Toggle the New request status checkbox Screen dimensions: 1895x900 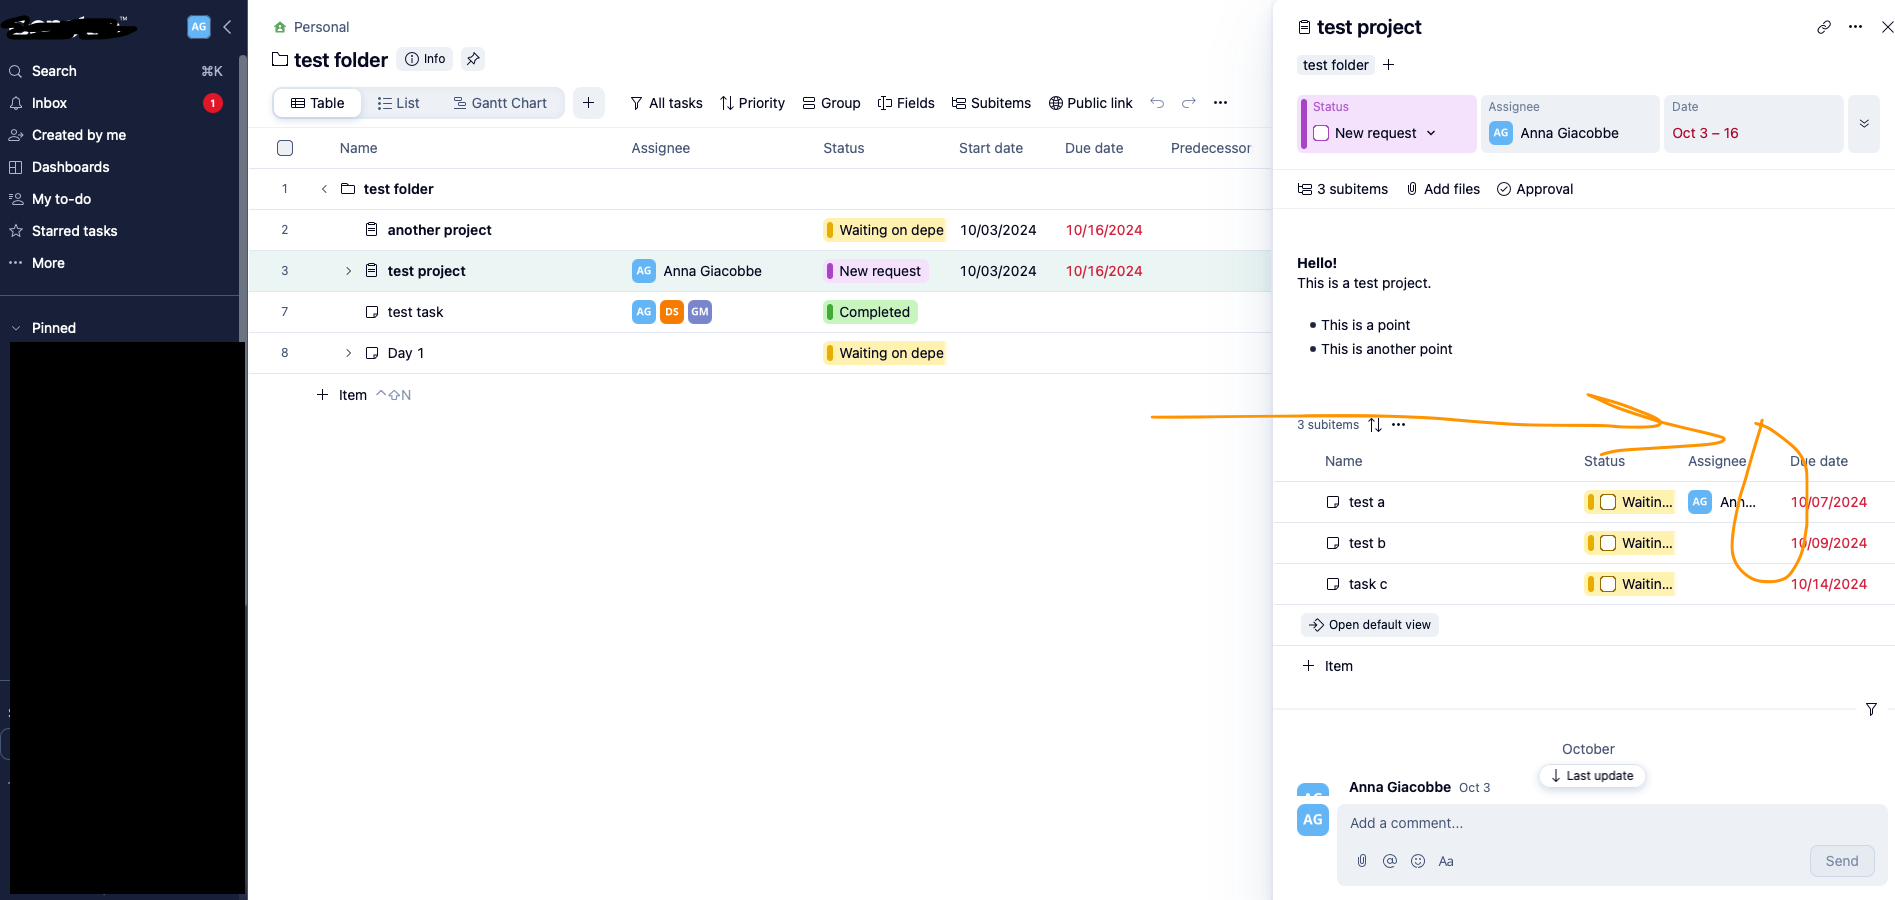[x=1321, y=133]
